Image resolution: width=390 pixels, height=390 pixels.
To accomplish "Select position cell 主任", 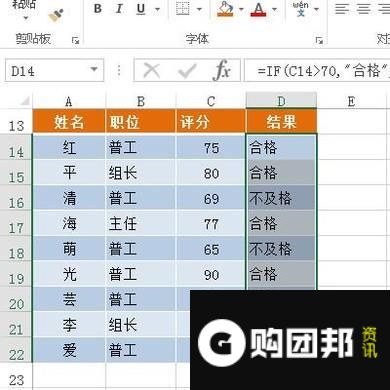I will [141, 223].
